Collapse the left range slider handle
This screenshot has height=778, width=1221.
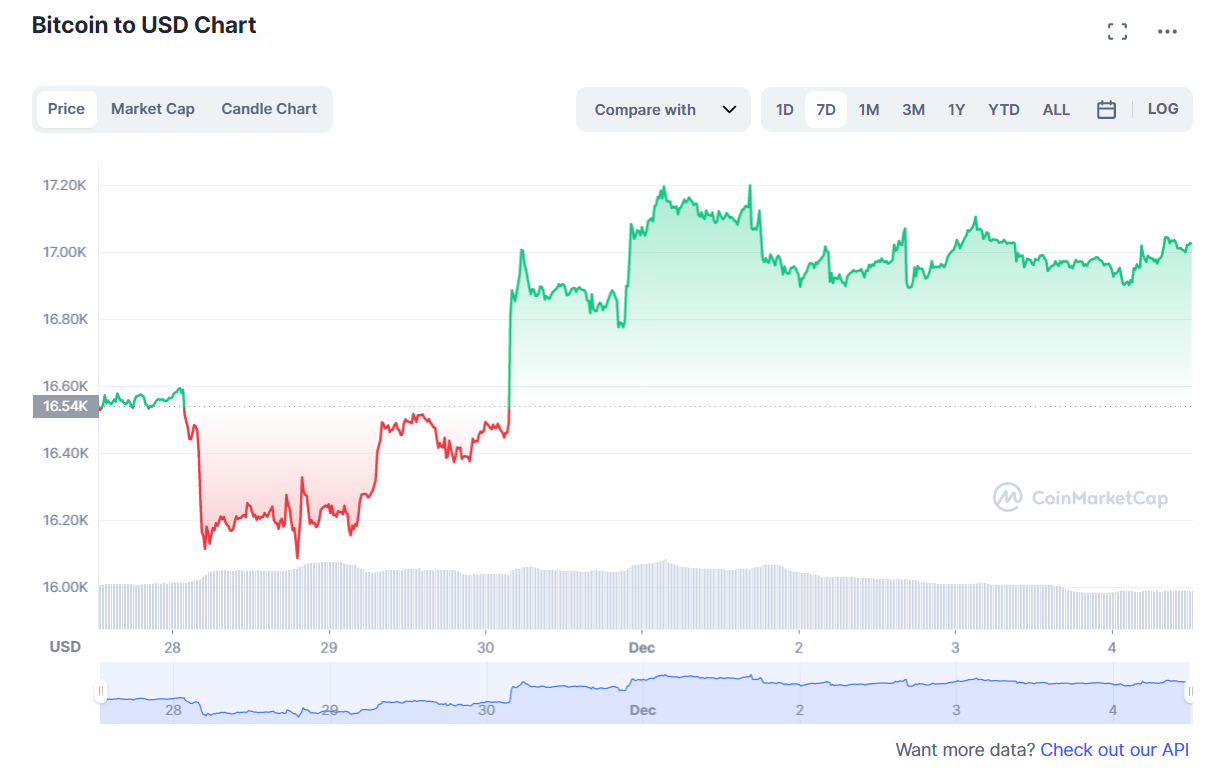(x=102, y=689)
